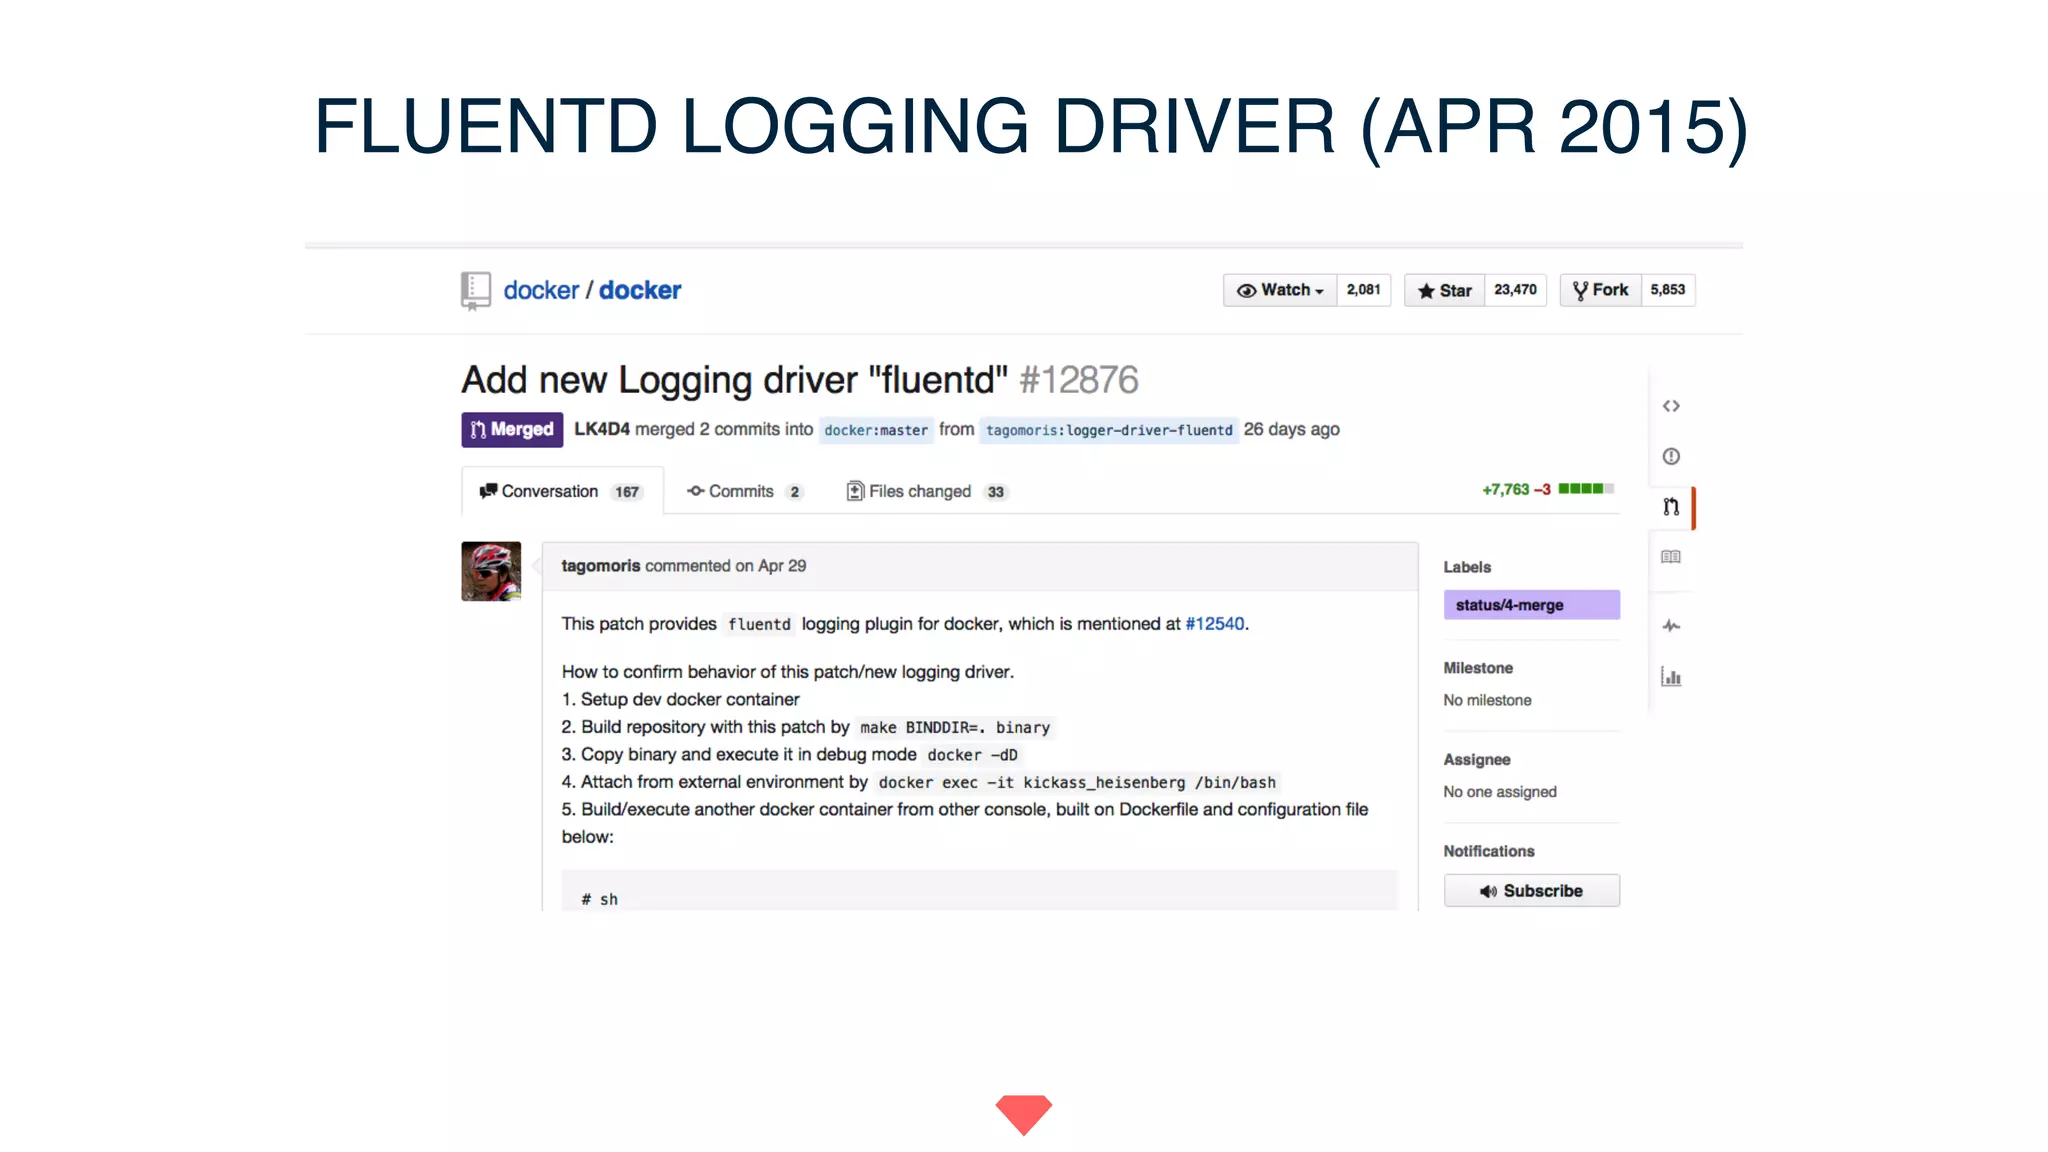Open the Pulse sidebar icon
The width and height of the screenshot is (2048, 1152).
pyautogui.click(x=1671, y=626)
